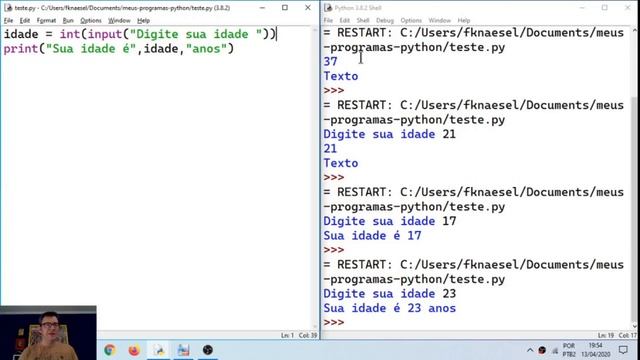This screenshot has height=360, width=640.
Task: Open File menu in Python Shell
Action: (x=328, y=20)
